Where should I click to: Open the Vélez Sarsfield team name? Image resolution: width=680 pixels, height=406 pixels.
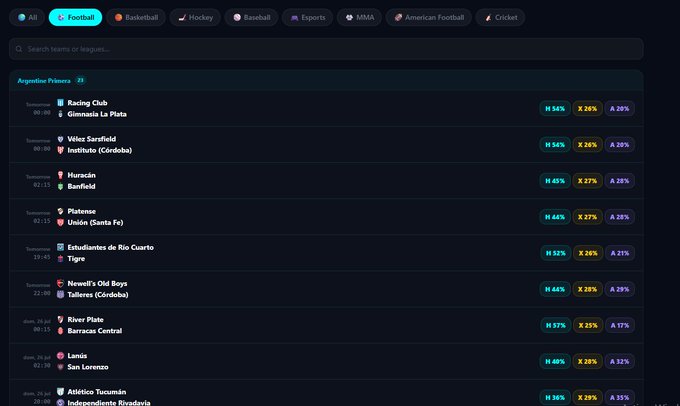pos(92,139)
